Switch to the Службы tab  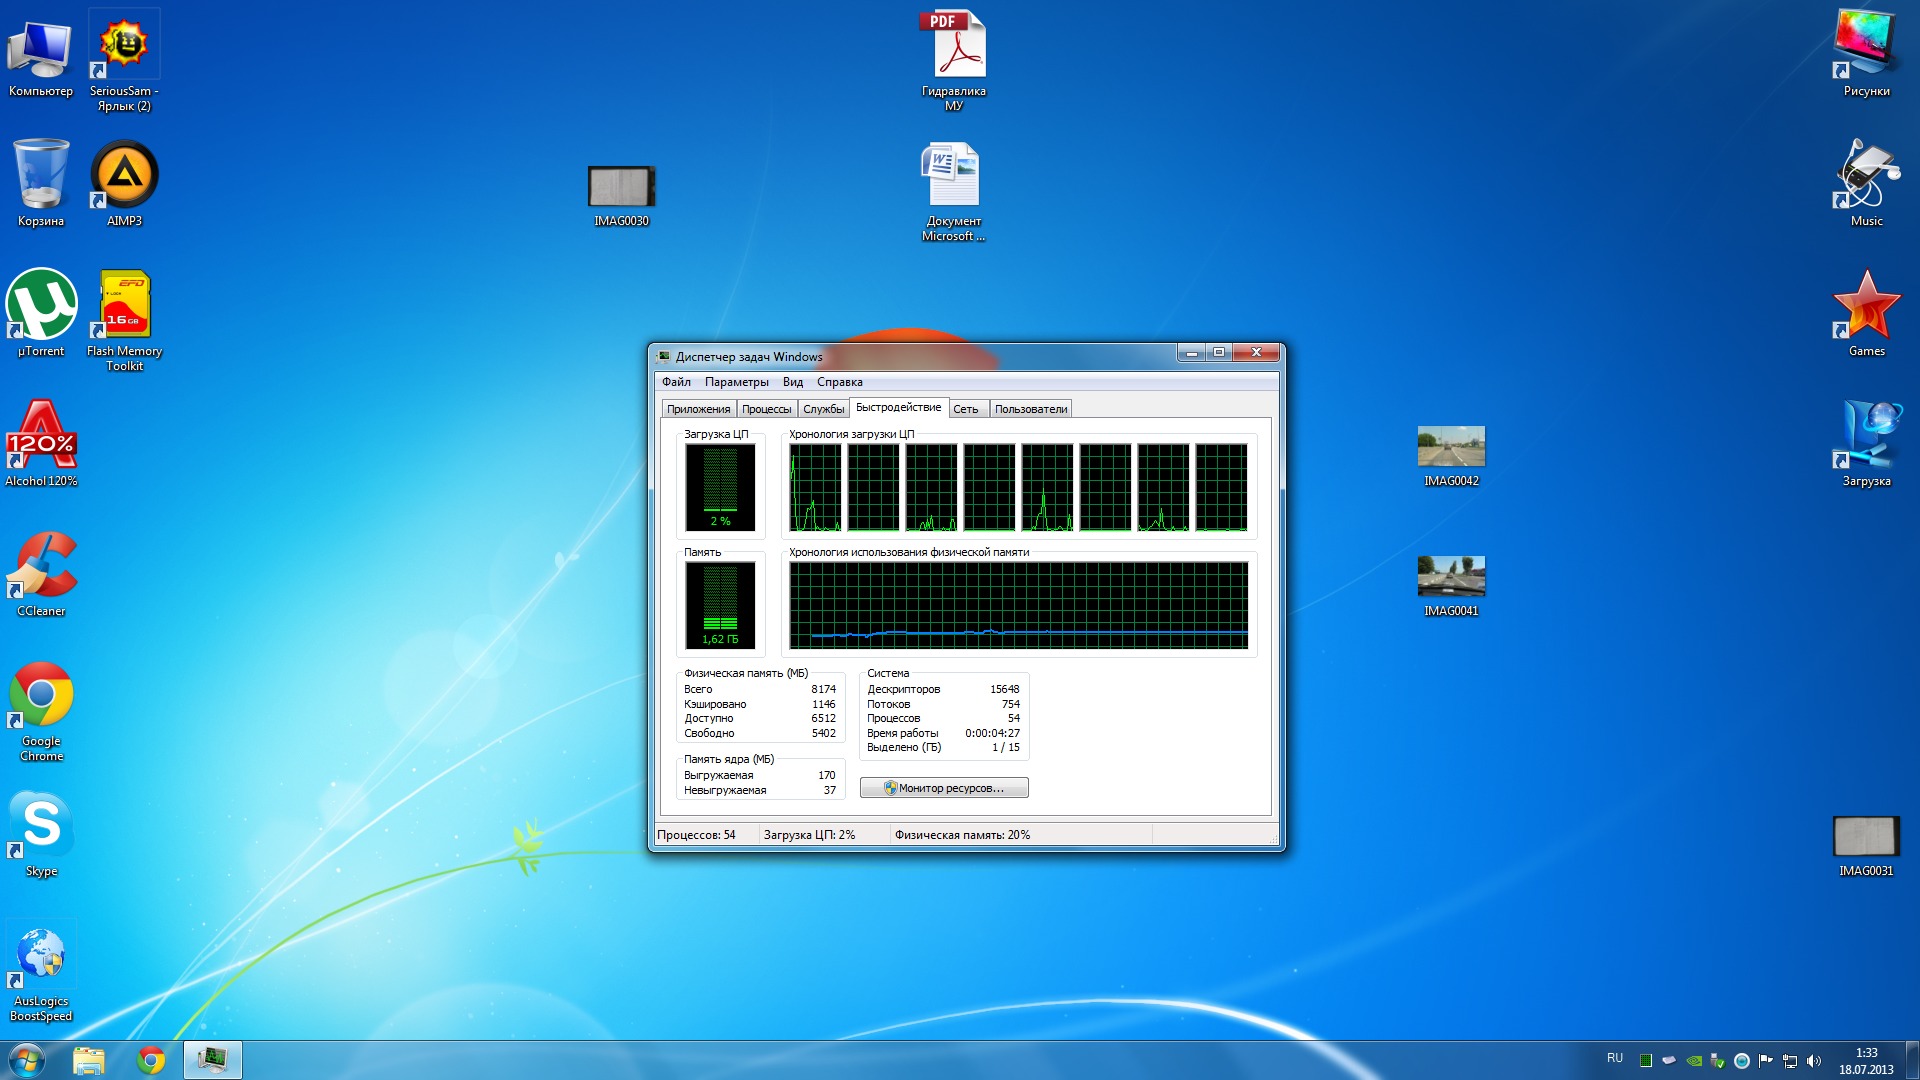pyautogui.click(x=823, y=409)
